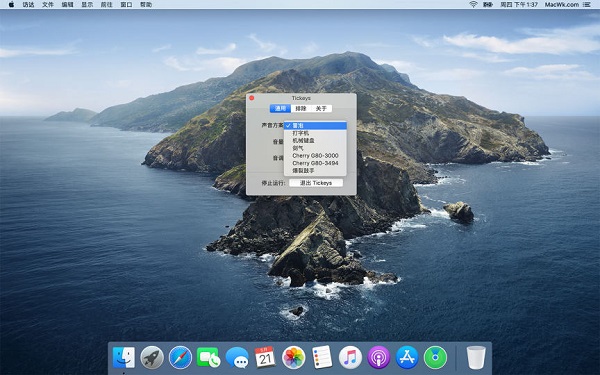
Task: Launch Launchpad rocket icon in Dock
Action: [152, 357]
